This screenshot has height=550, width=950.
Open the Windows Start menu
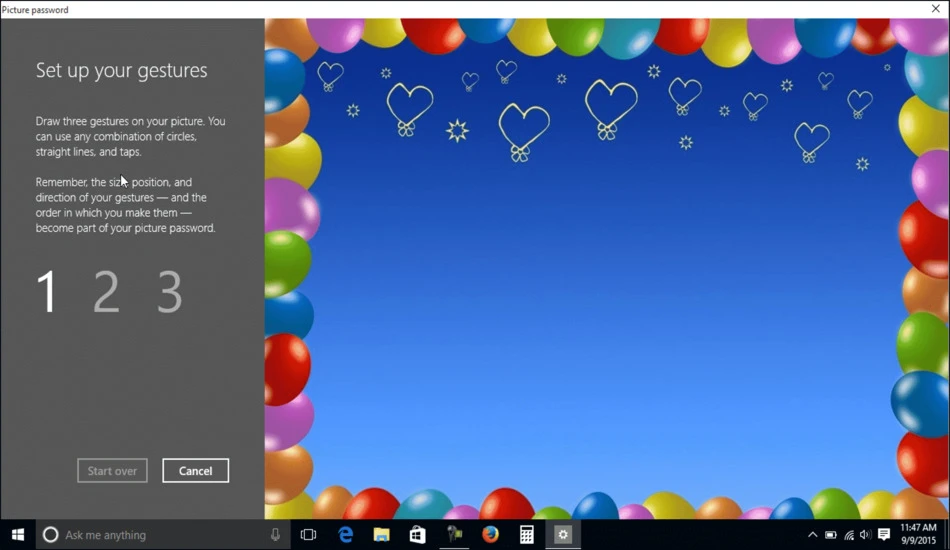pos(18,535)
